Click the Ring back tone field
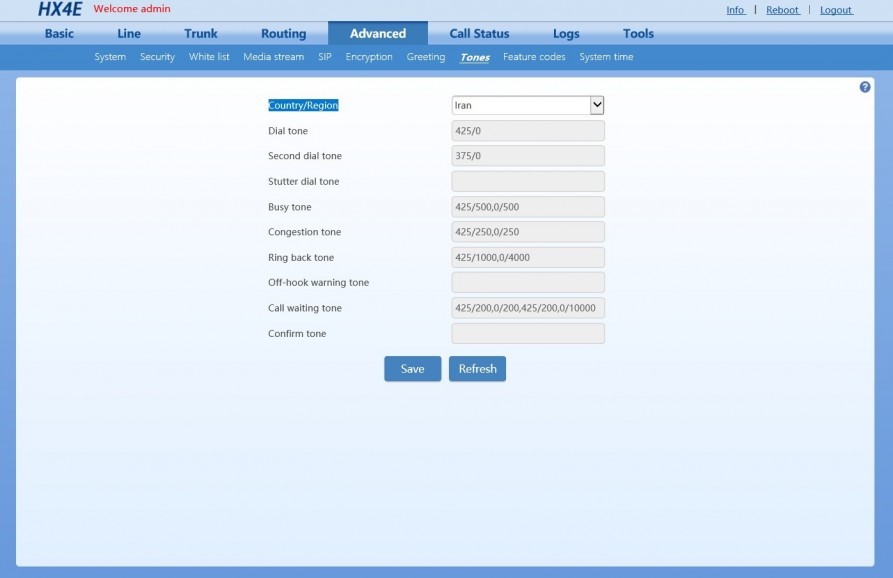This screenshot has height=578, width=893. pyautogui.click(x=527, y=257)
